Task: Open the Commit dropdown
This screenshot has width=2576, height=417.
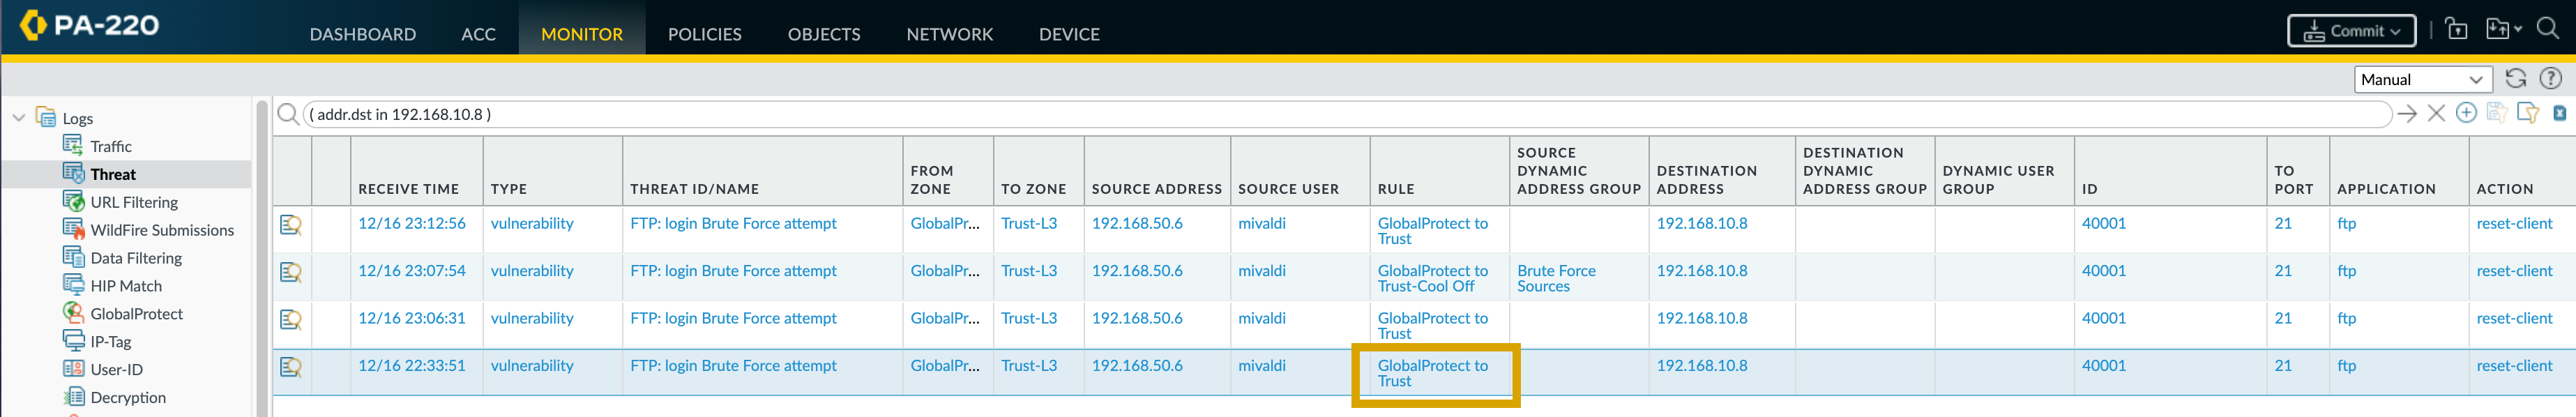Action: coord(2351,31)
